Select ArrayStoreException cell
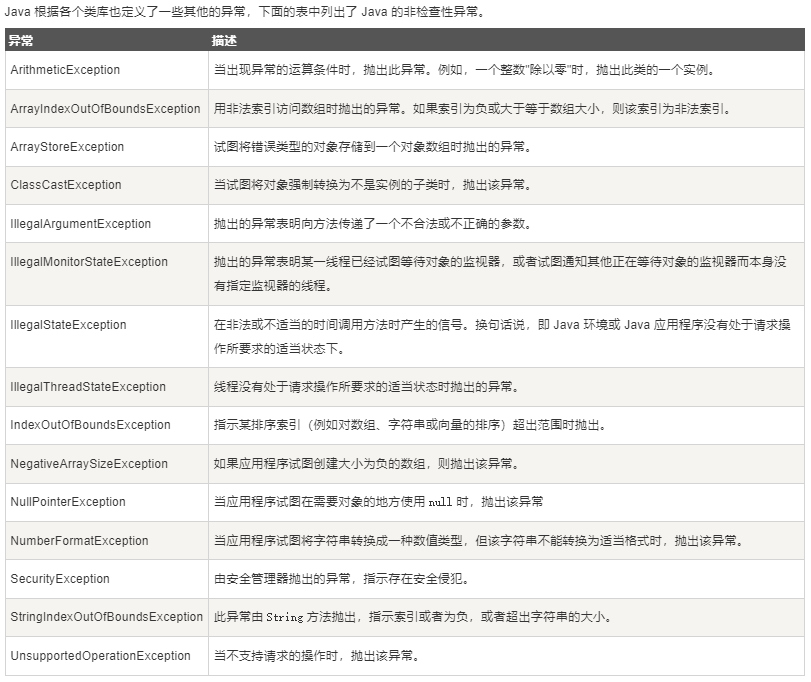This screenshot has height=682, width=811. click(x=107, y=147)
